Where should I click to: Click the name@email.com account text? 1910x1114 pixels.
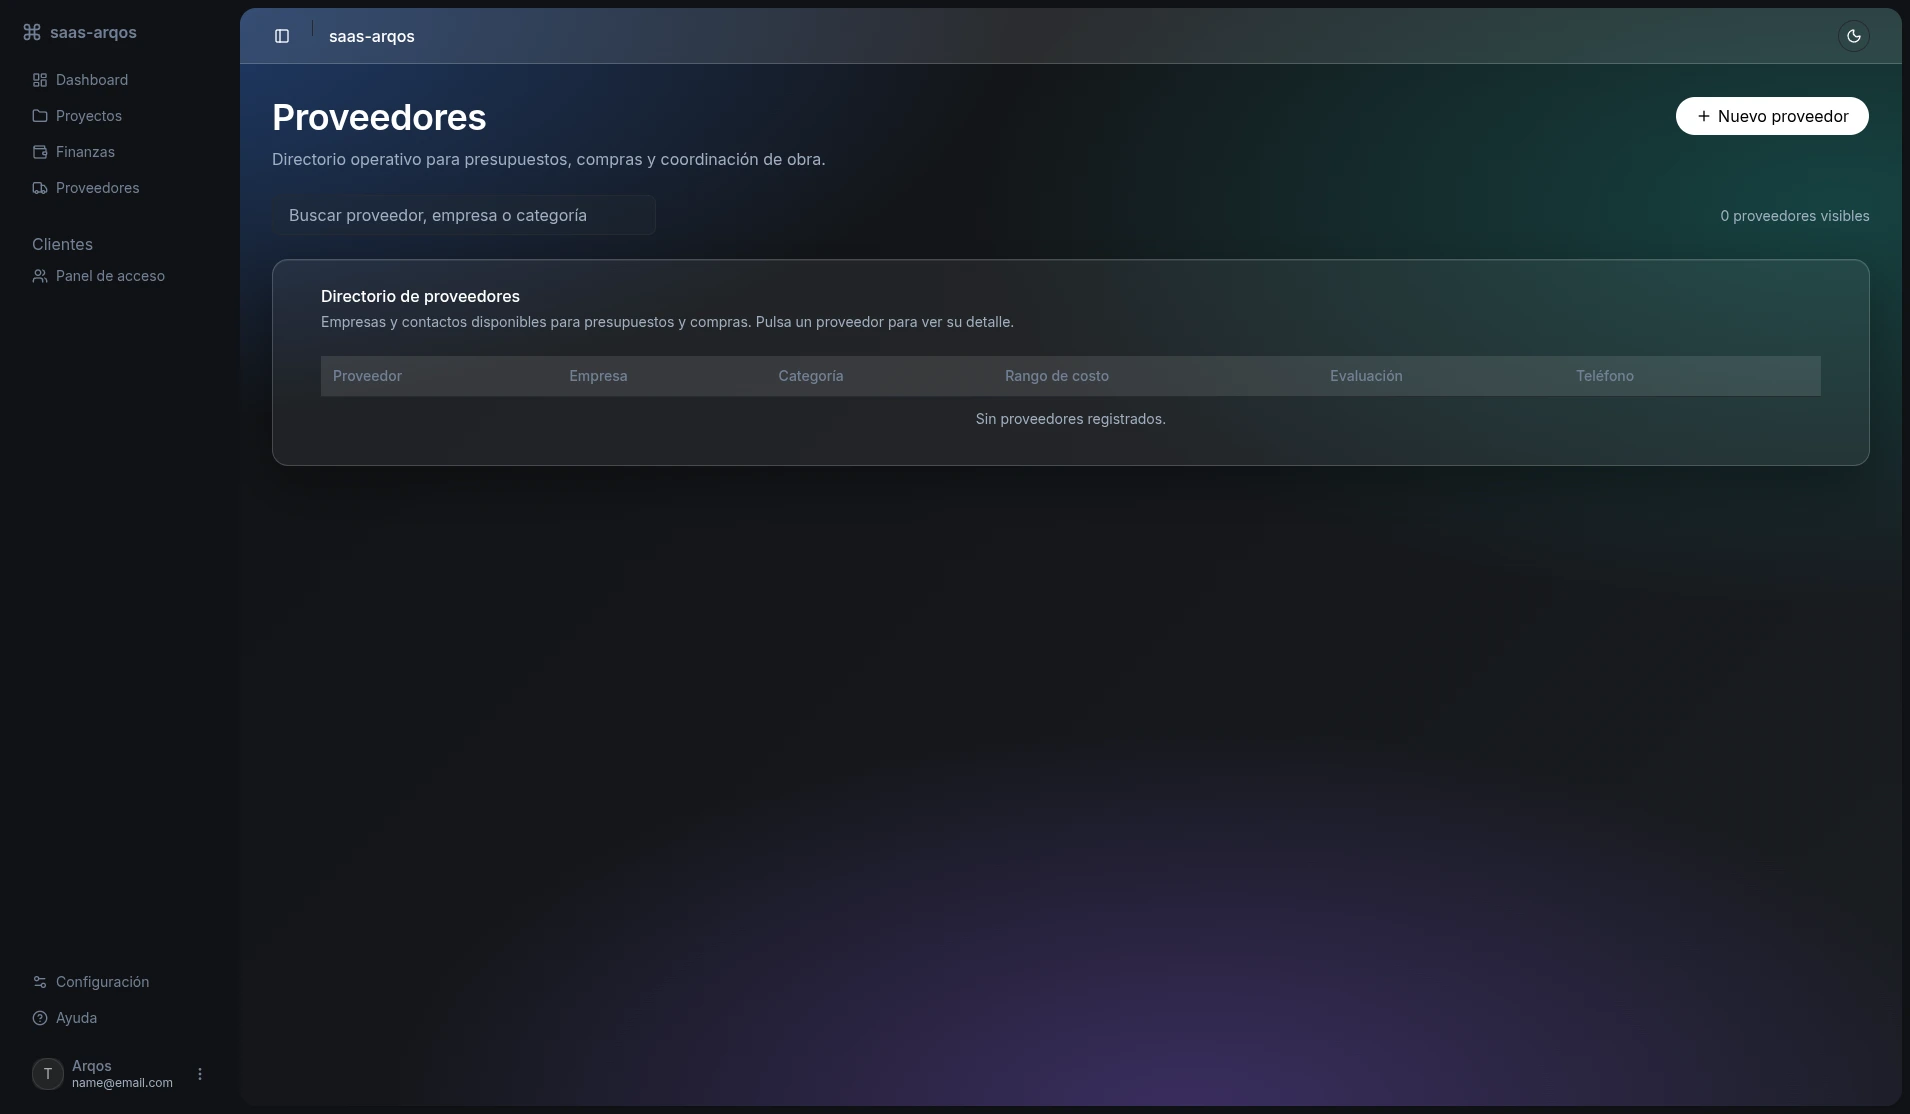pos(122,1083)
